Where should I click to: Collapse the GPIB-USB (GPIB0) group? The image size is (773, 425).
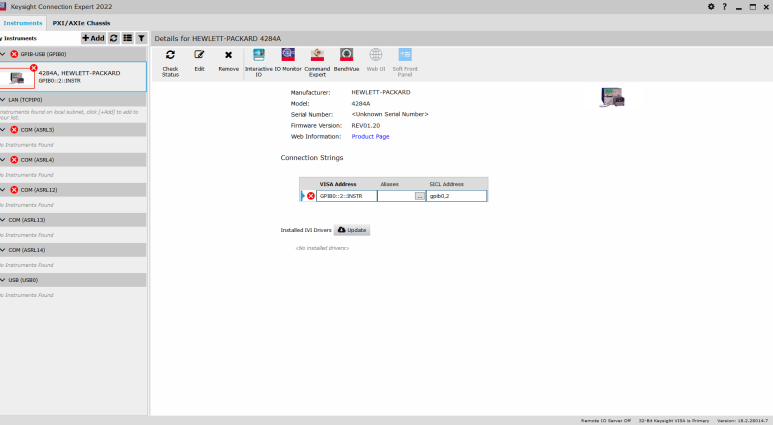pos(3,54)
